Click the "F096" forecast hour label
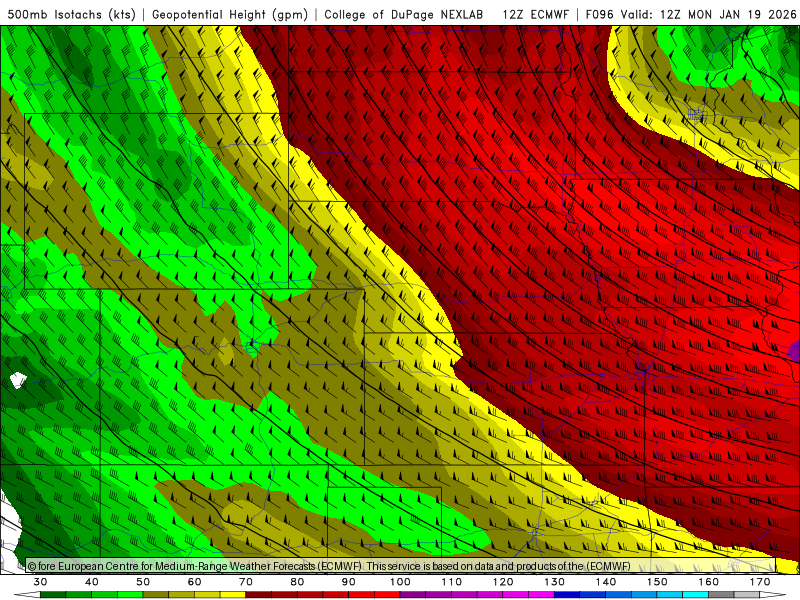 pyautogui.click(x=600, y=14)
